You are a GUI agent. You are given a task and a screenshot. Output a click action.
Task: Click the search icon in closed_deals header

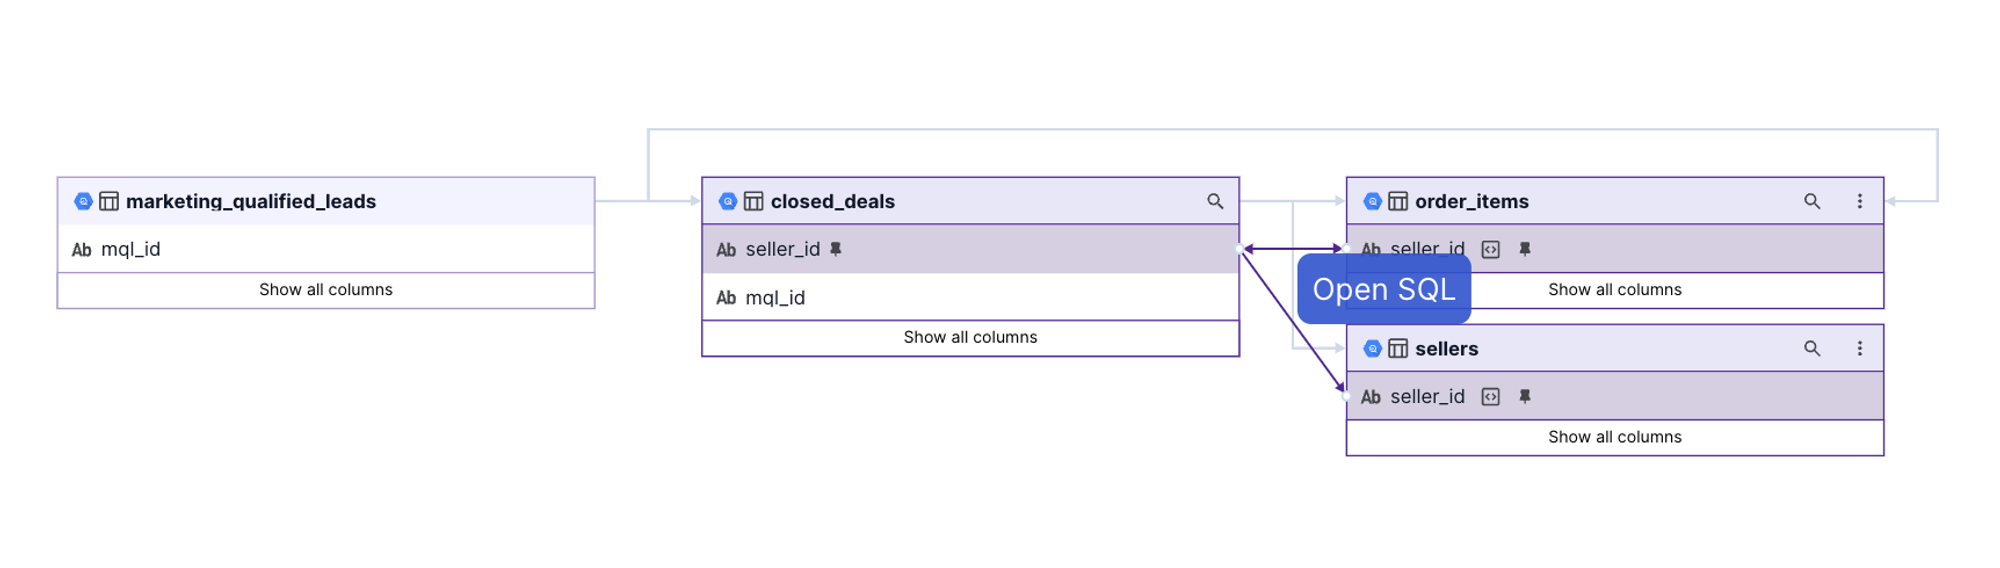coord(1214,201)
